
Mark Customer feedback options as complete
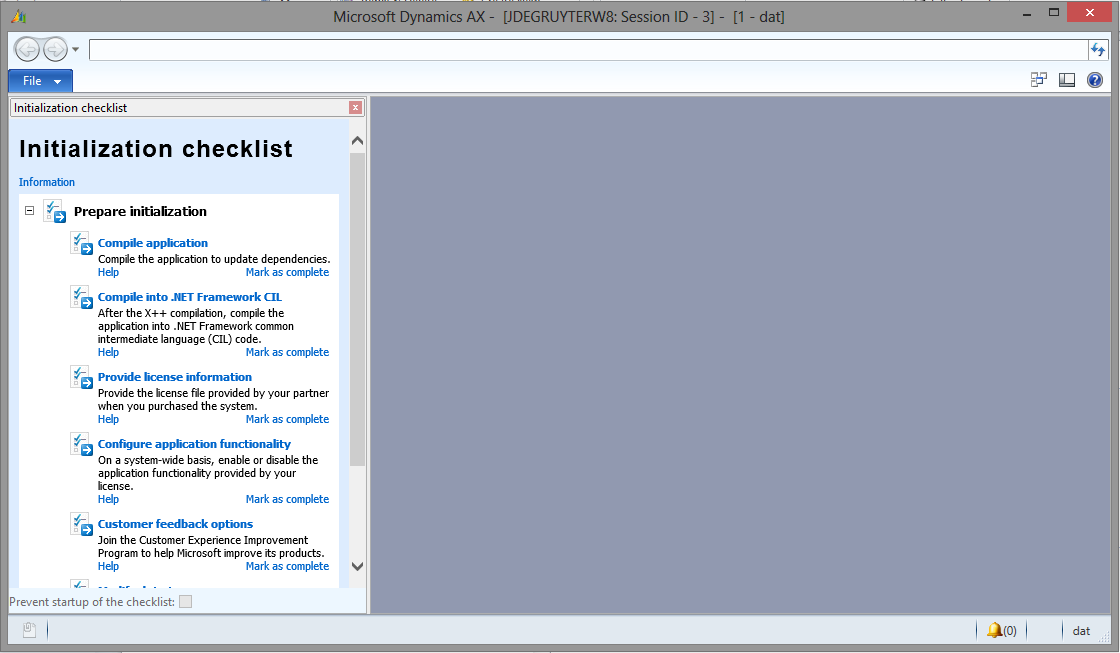[287, 567]
